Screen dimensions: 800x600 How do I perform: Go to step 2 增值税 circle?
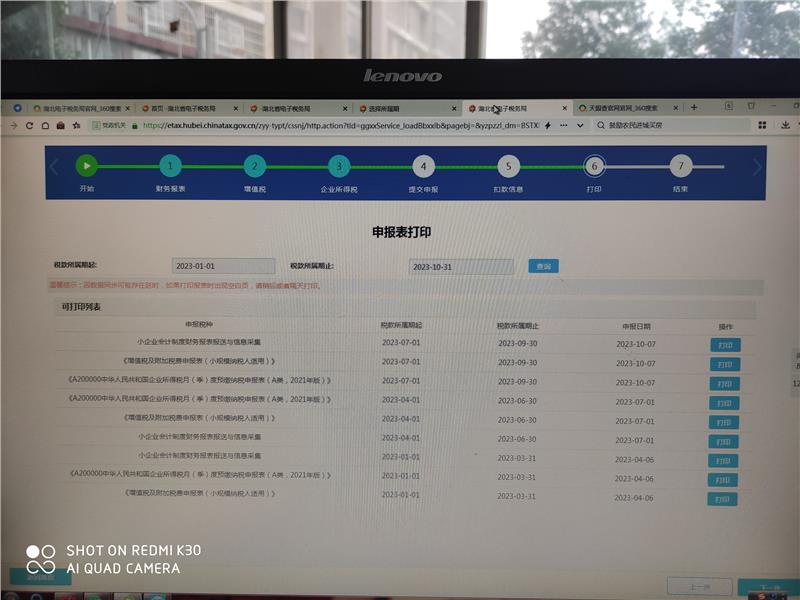(x=255, y=167)
